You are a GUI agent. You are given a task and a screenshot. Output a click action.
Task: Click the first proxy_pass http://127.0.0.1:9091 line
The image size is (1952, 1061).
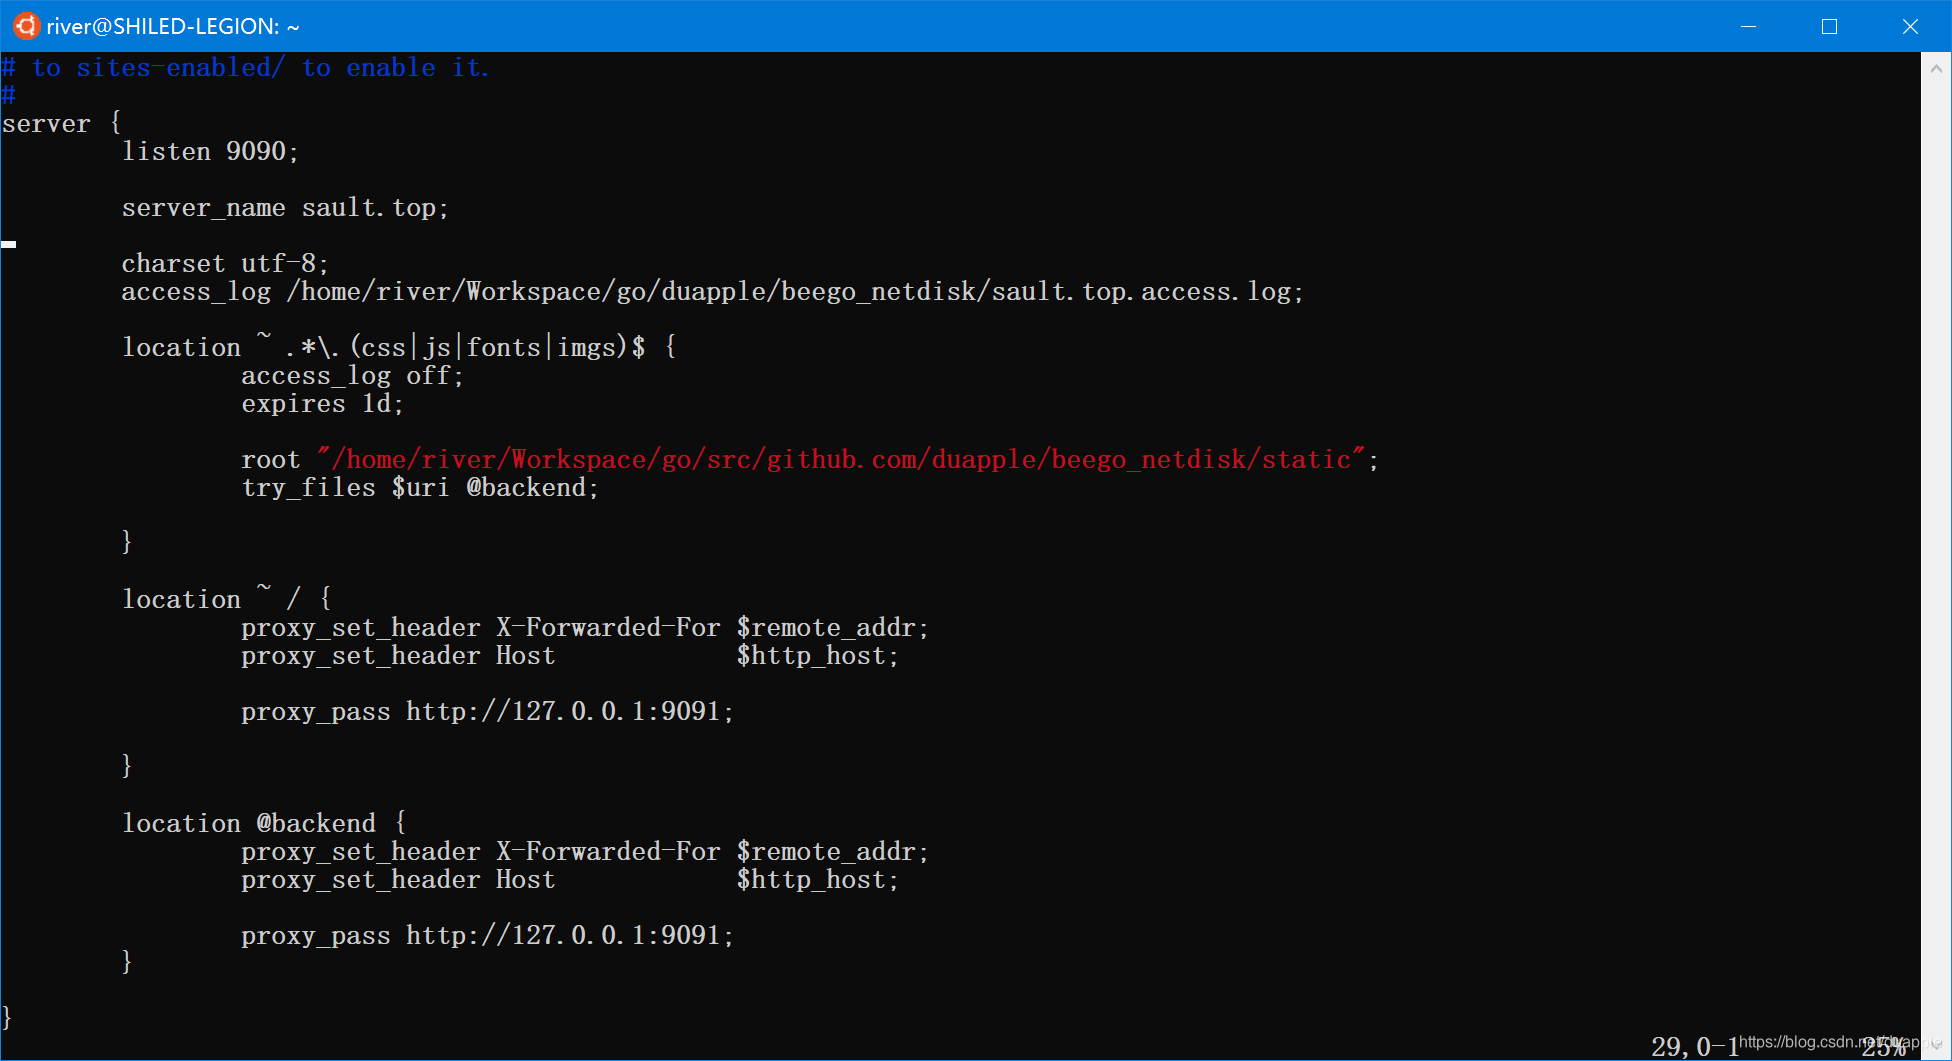point(487,711)
